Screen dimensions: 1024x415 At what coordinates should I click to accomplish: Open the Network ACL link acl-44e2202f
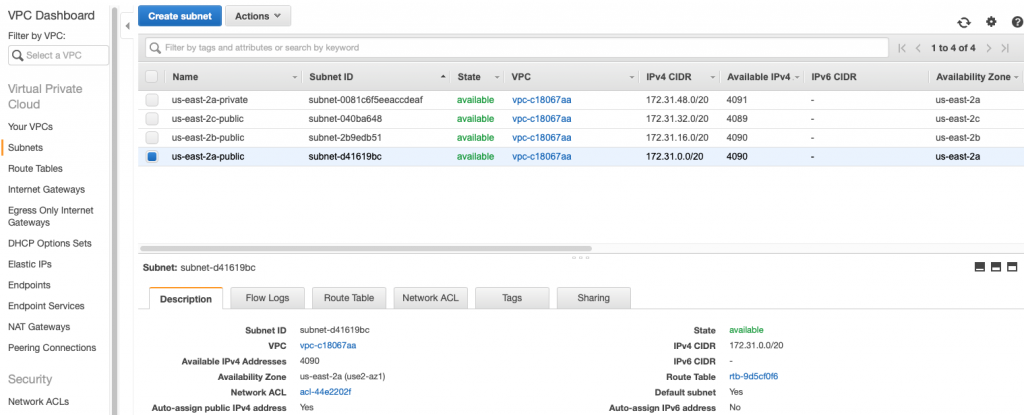(326, 392)
